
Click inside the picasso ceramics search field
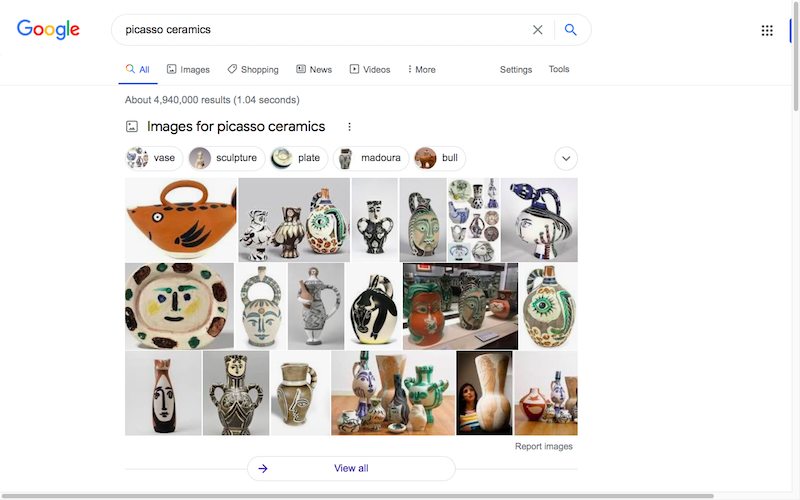(x=321, y=30)
